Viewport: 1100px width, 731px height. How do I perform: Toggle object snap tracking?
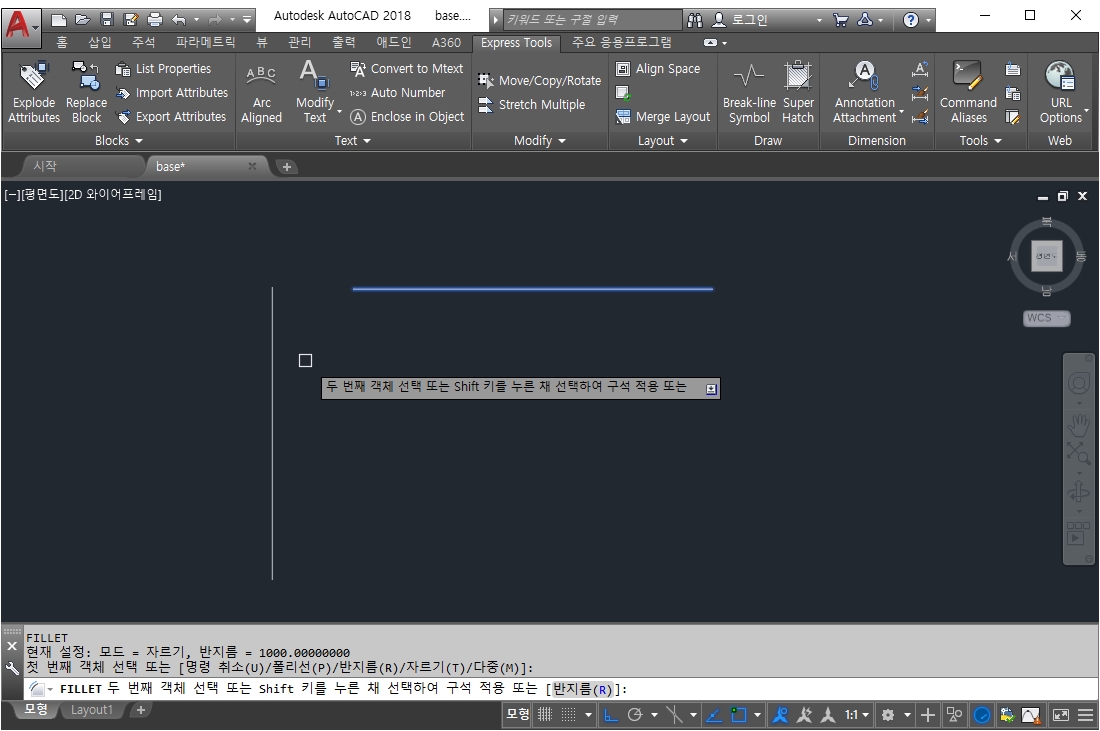coord(713,715)
